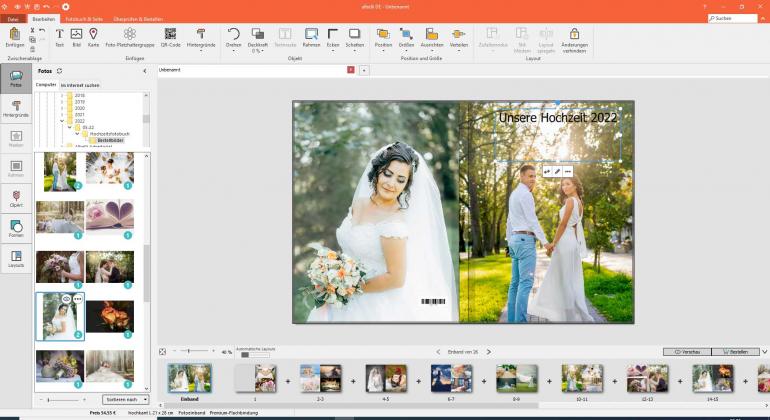The height and width of the screenshot is (420, 770).
Task: Select the dark orange roses photo thumbnail
Action: (x=110, y=316)
